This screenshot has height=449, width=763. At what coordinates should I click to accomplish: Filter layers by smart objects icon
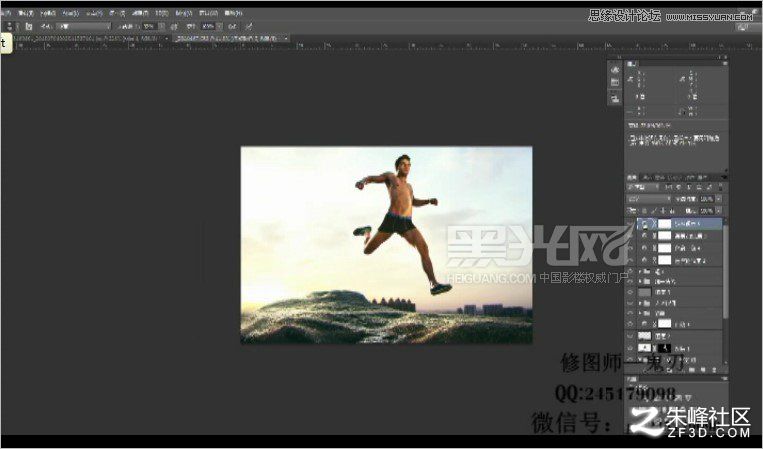click(x=709, y=187)
